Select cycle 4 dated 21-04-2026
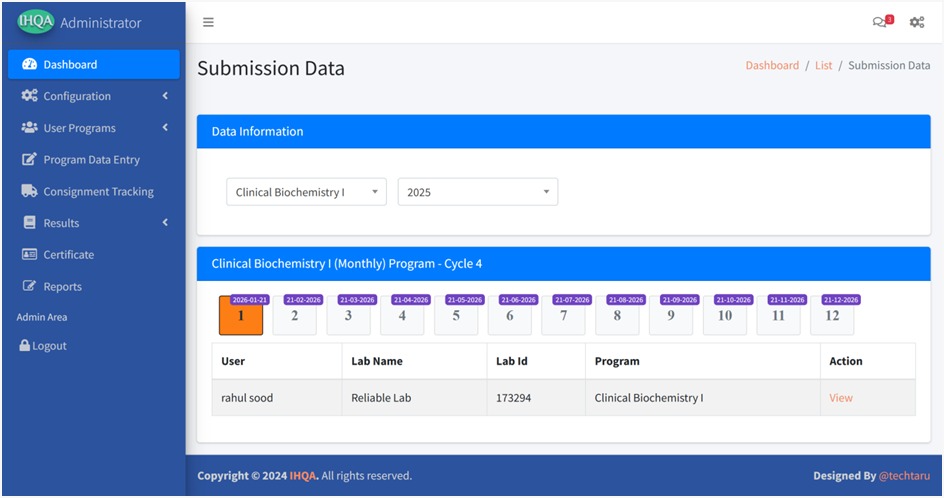944x498 pixels. (x=402, y=316)
